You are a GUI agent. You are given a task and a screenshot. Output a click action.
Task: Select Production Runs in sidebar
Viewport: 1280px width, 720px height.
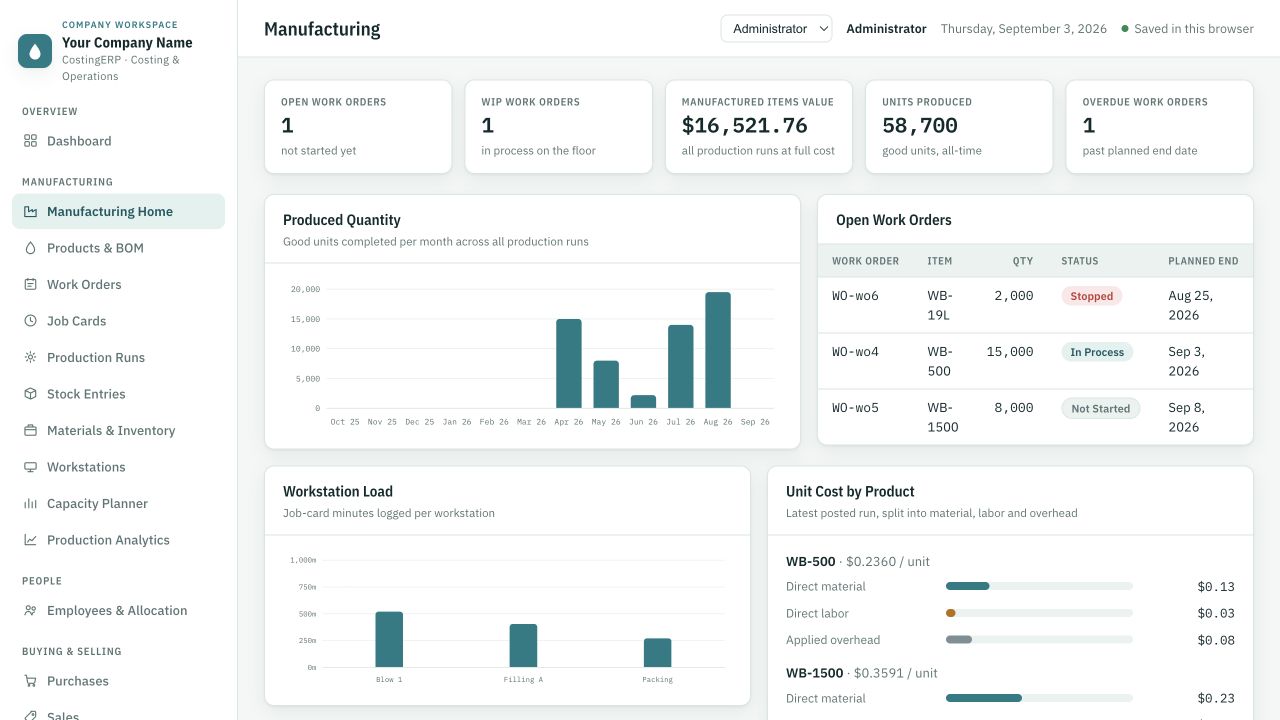(118, 358)
